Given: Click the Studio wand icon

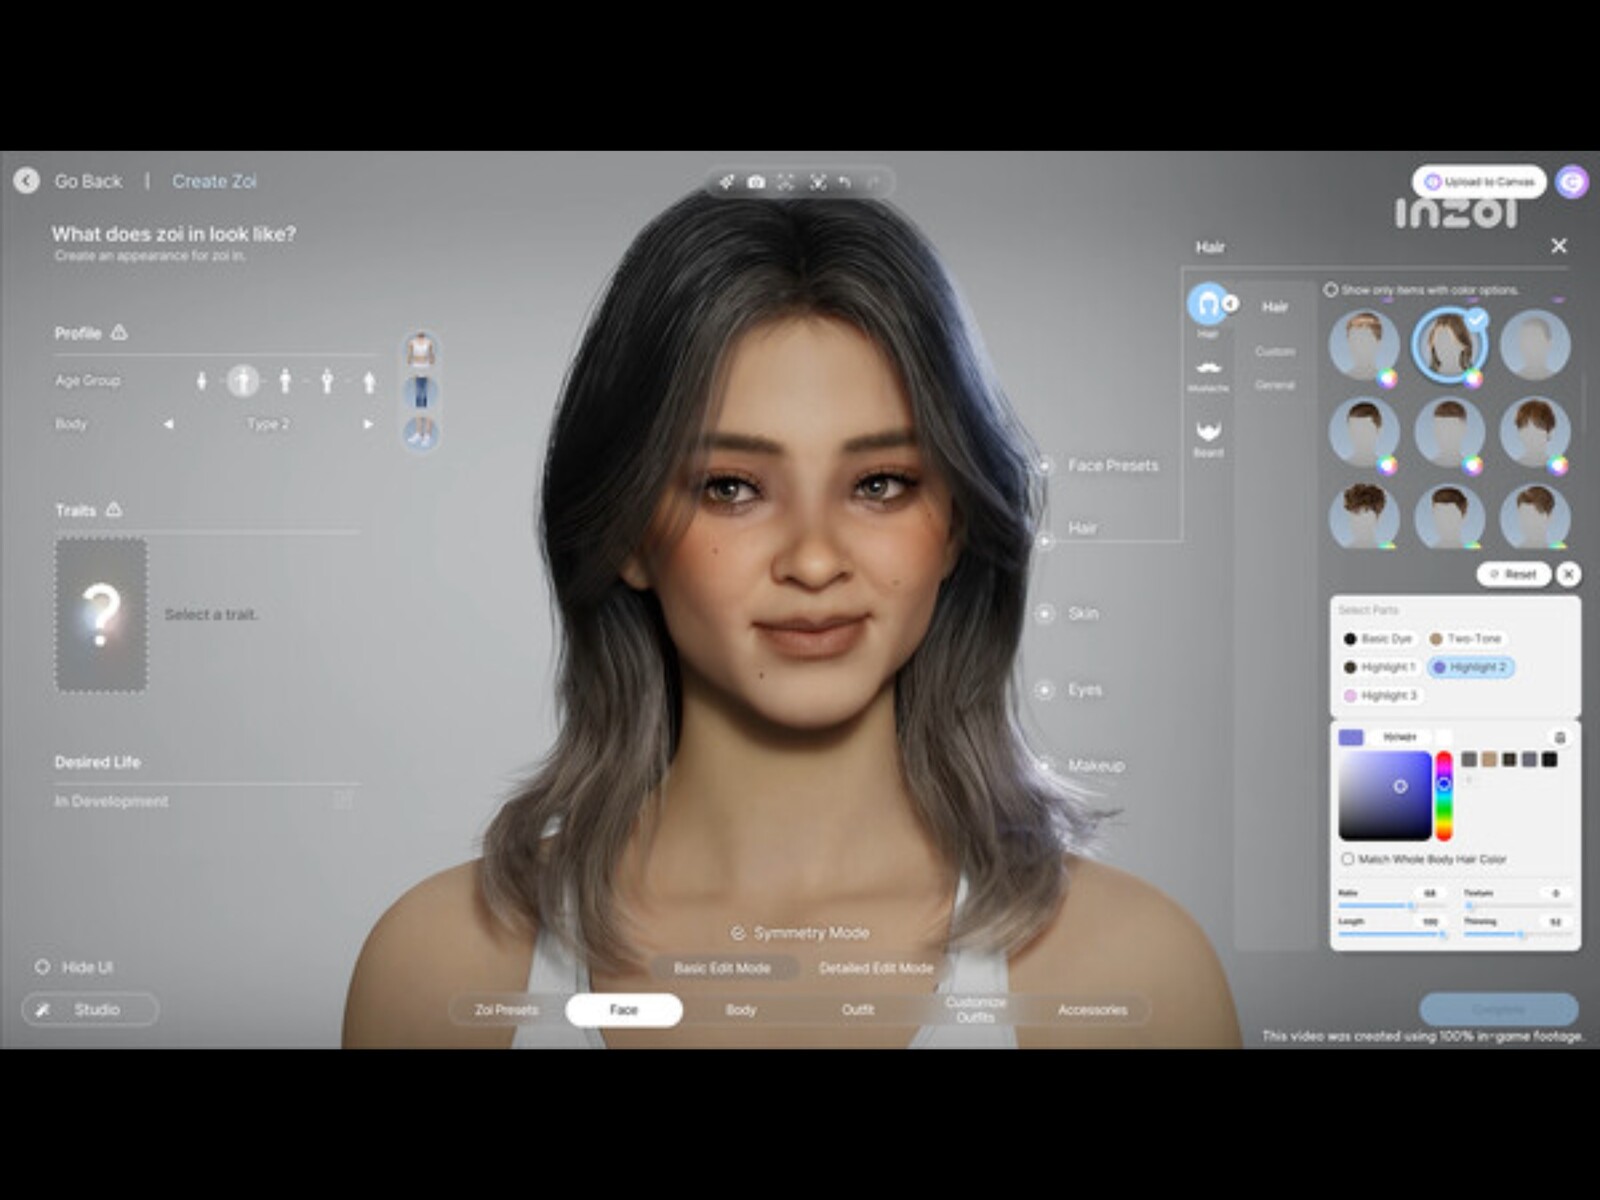Looking at the screenshot, I should [43, 1010].
